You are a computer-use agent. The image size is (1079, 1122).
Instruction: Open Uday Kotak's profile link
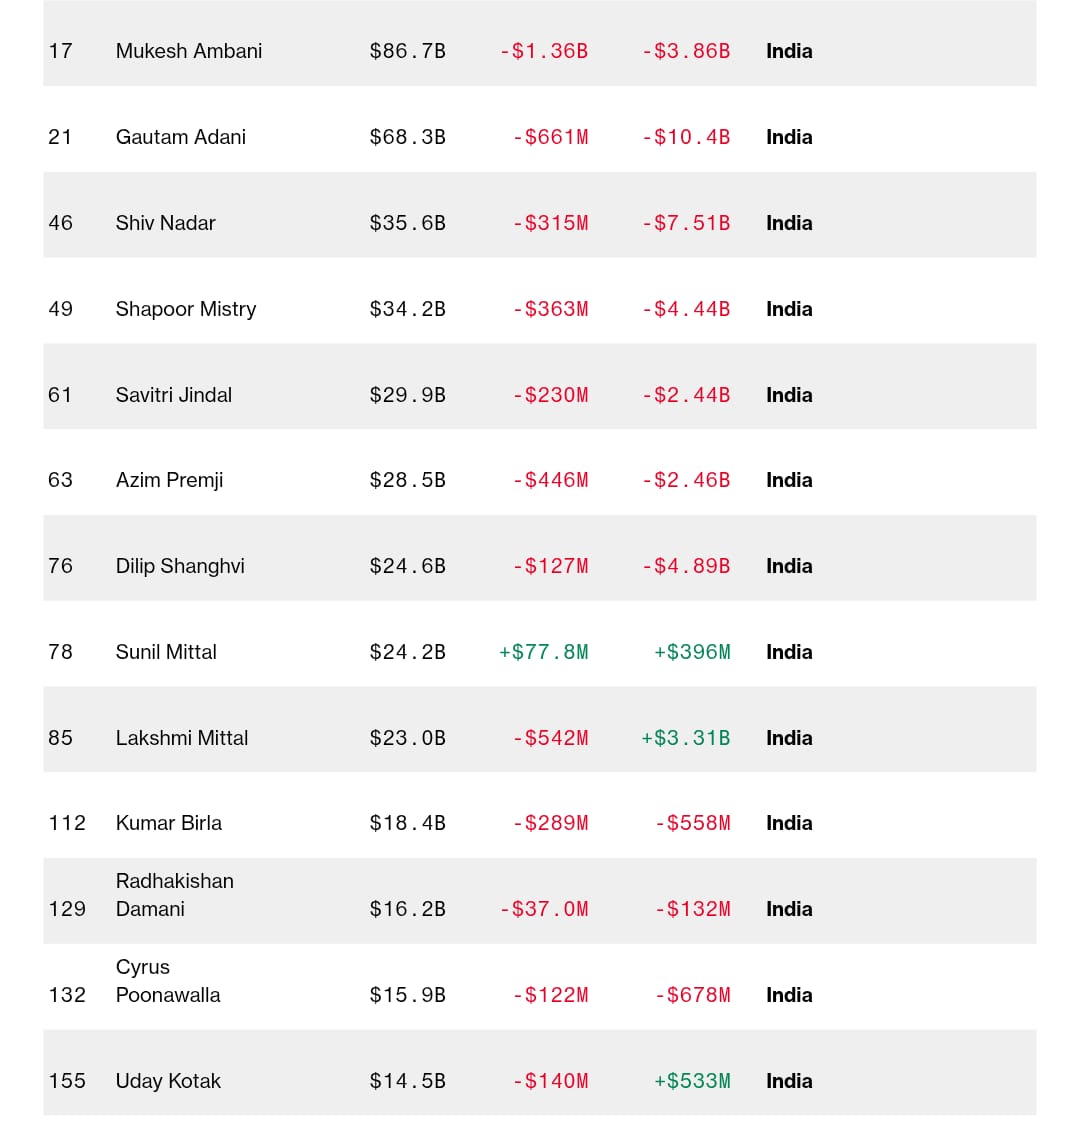click(168, 1081)
